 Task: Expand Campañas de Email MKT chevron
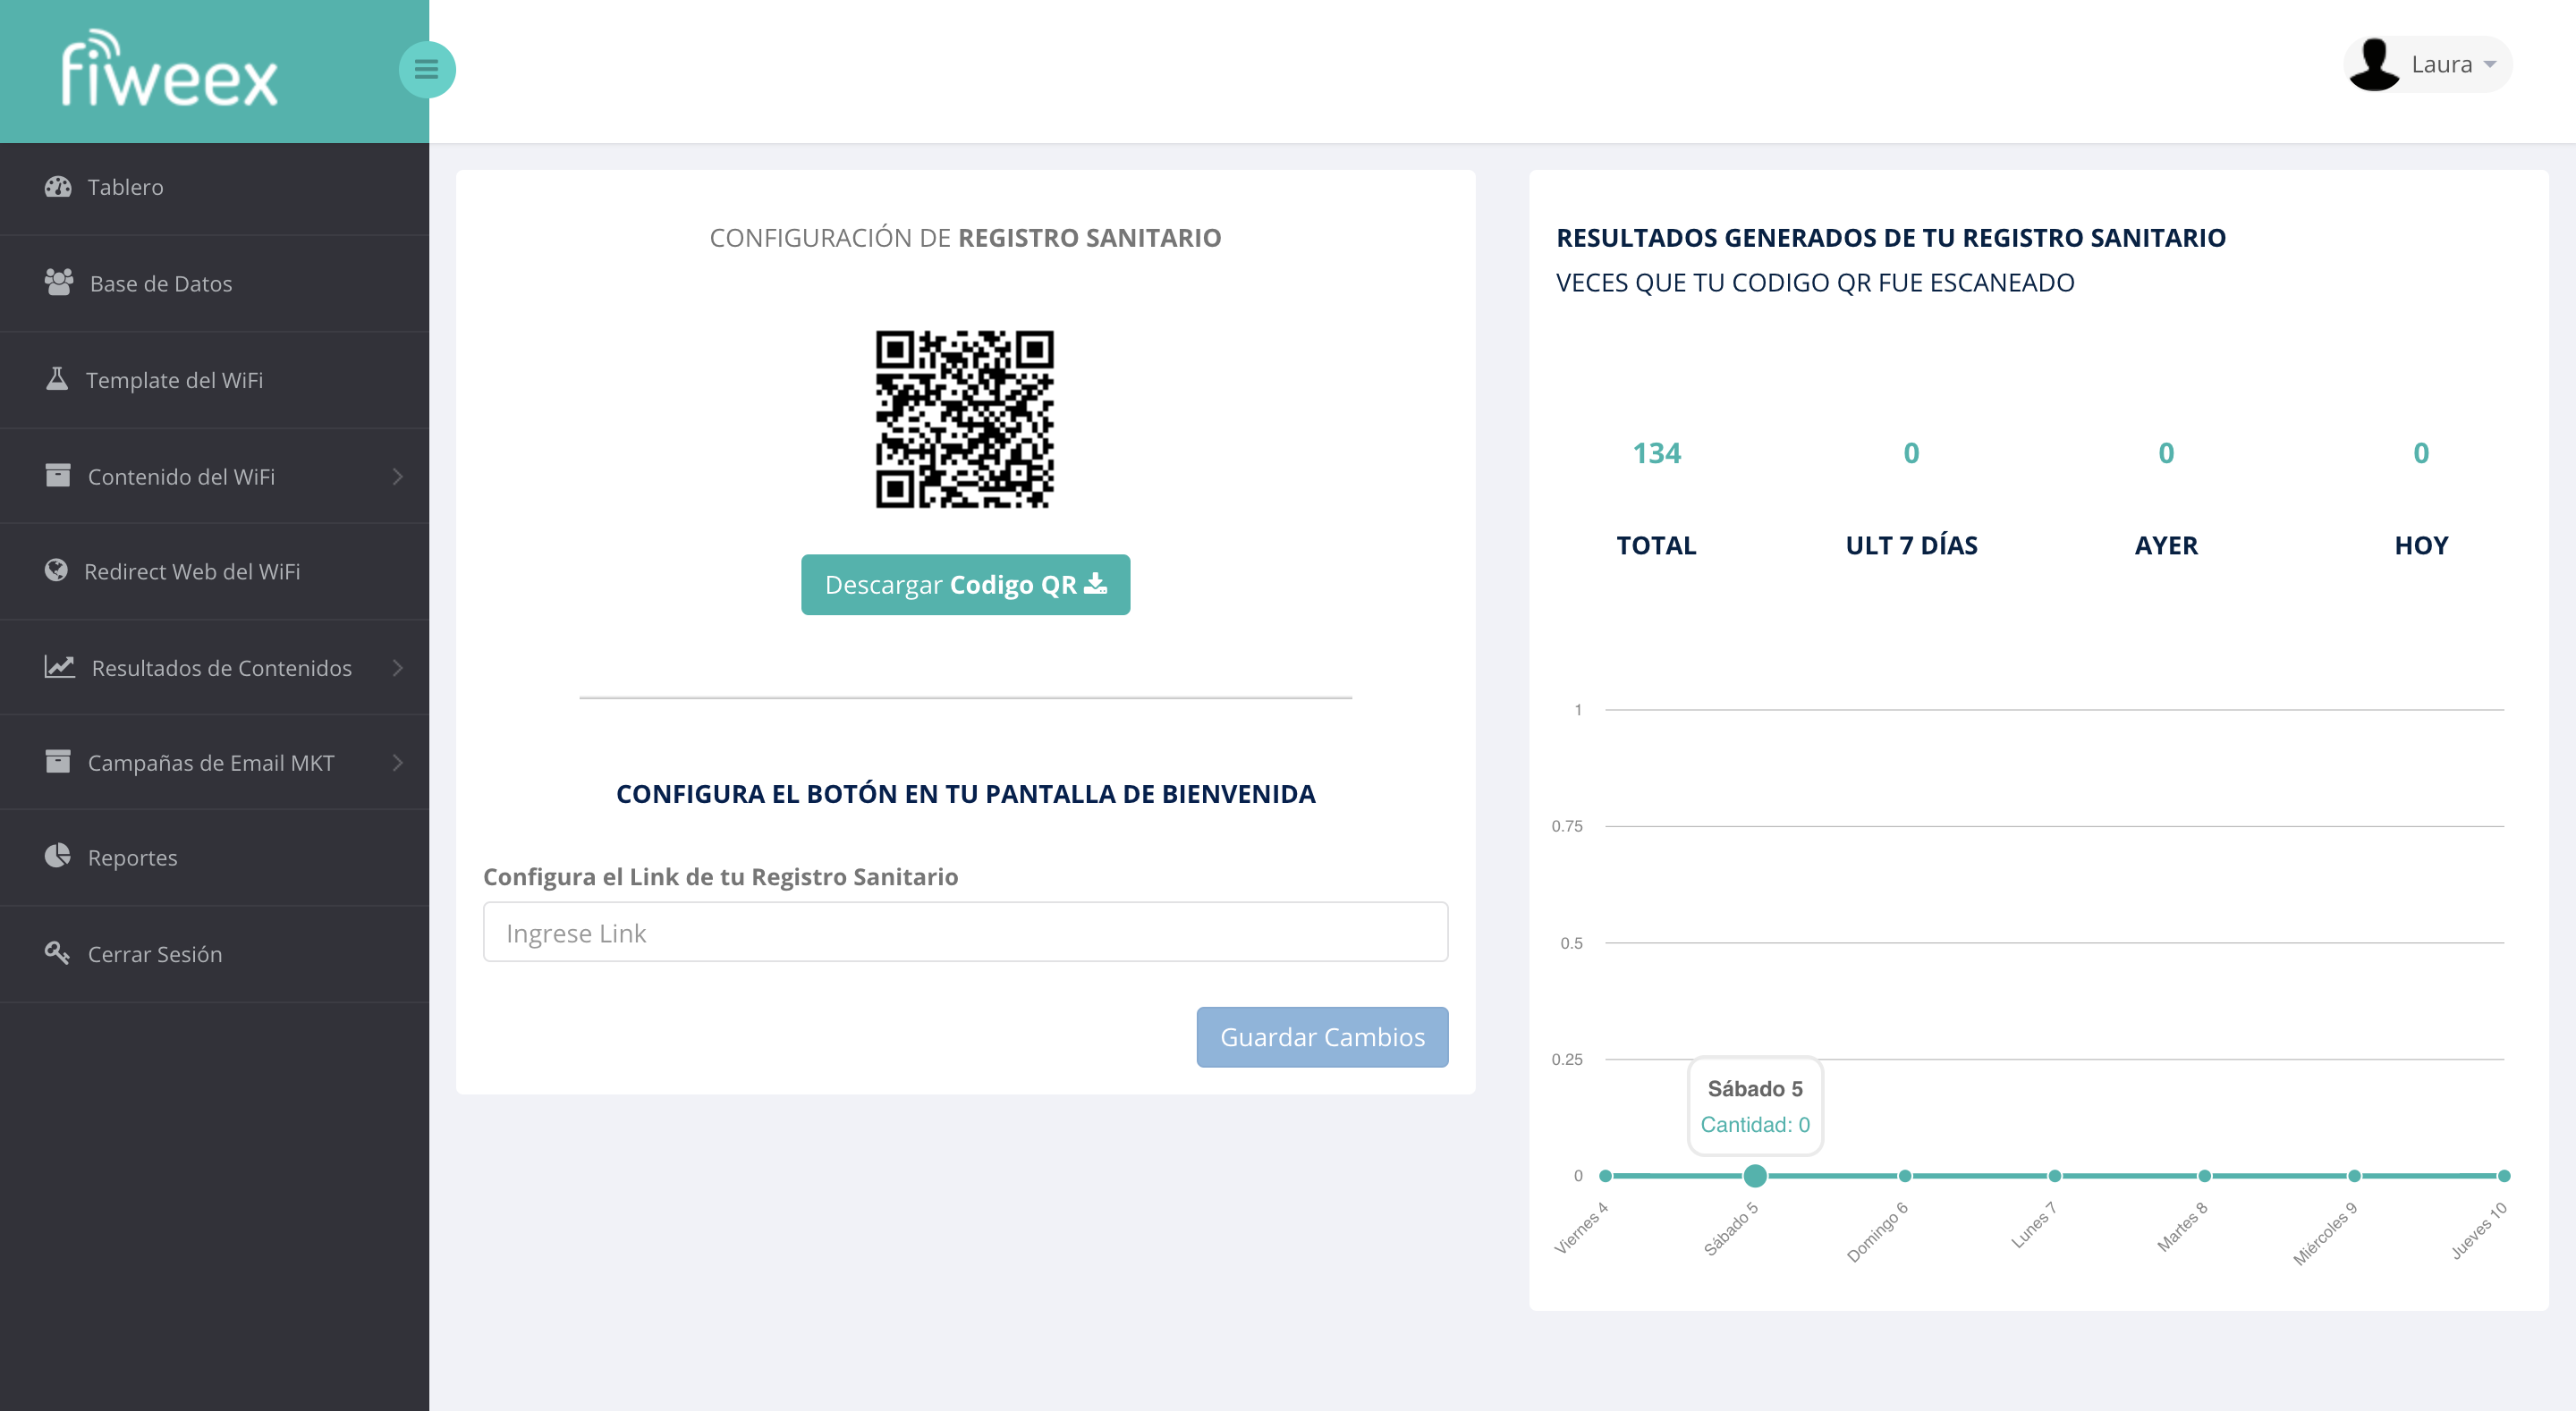pos(397,763)
